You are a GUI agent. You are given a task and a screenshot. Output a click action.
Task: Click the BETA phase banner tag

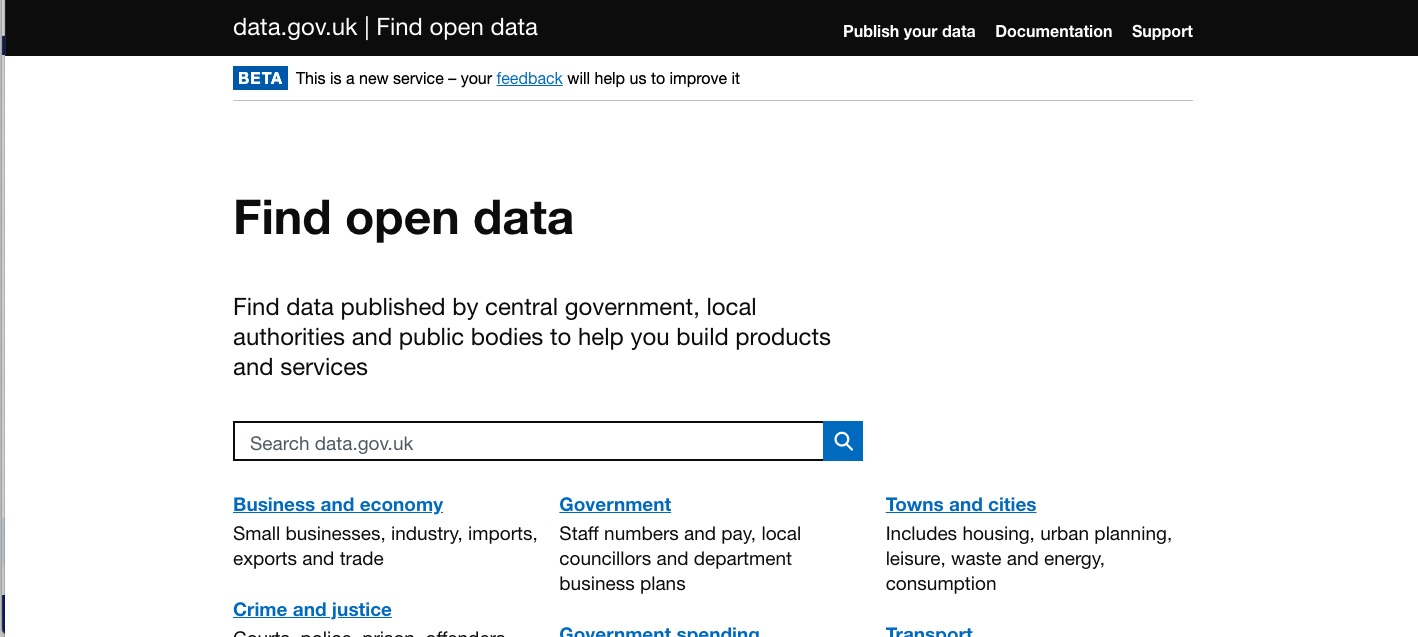coord(260,77)
